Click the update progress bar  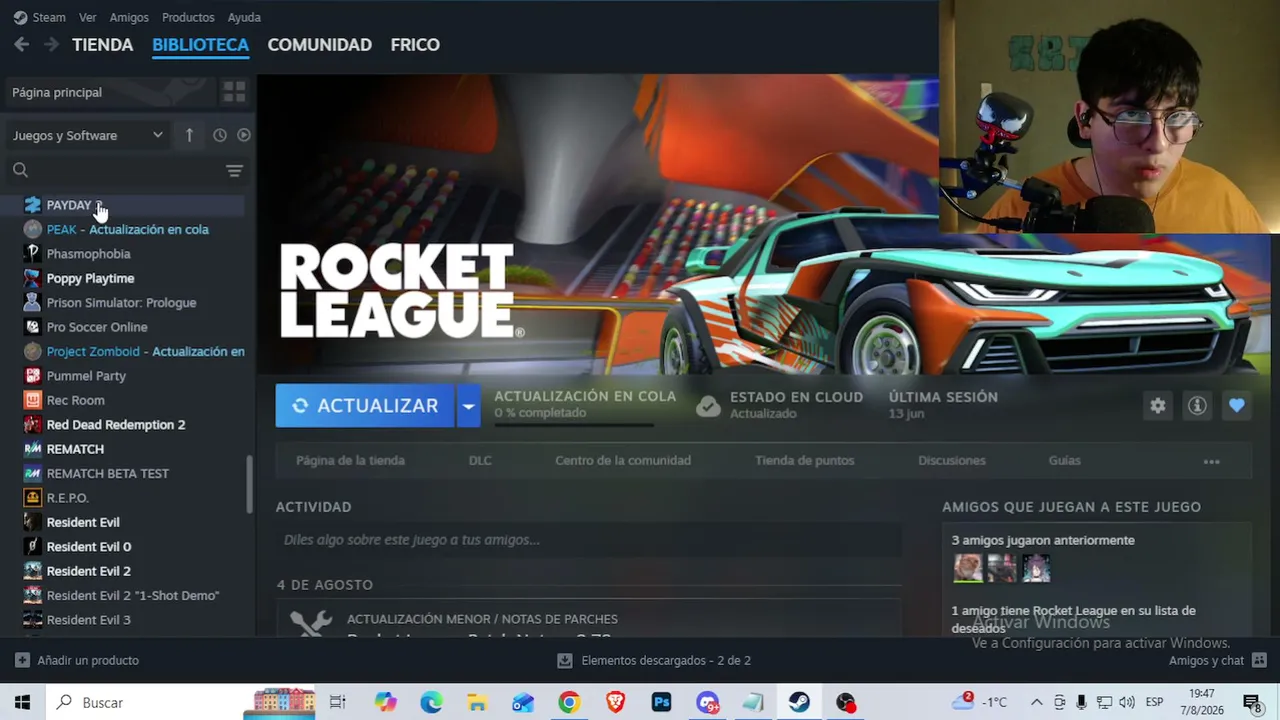coord(574,426)
